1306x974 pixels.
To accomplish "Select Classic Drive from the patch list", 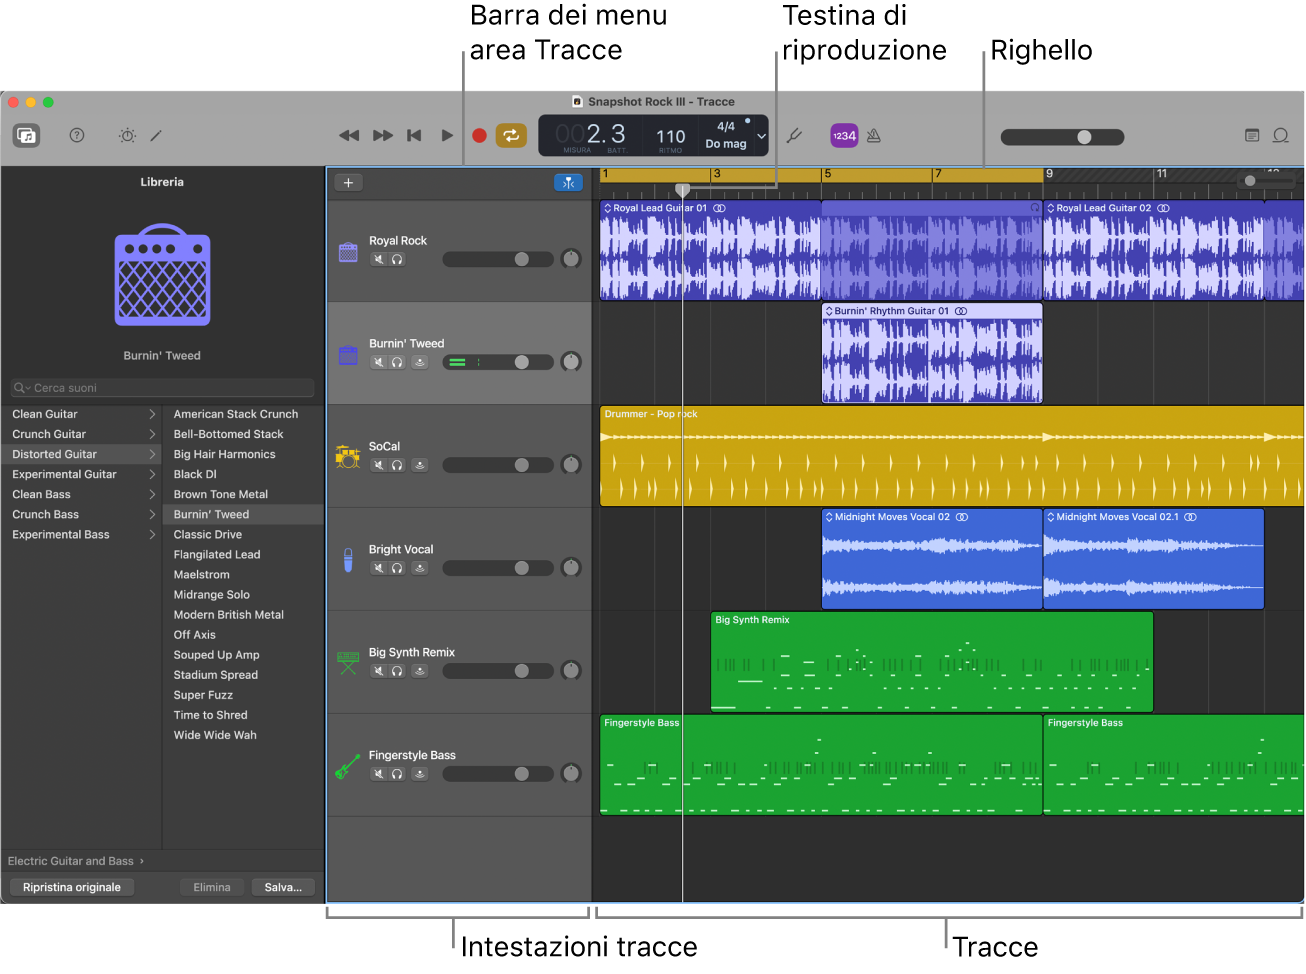I will [x=208, y=535].
